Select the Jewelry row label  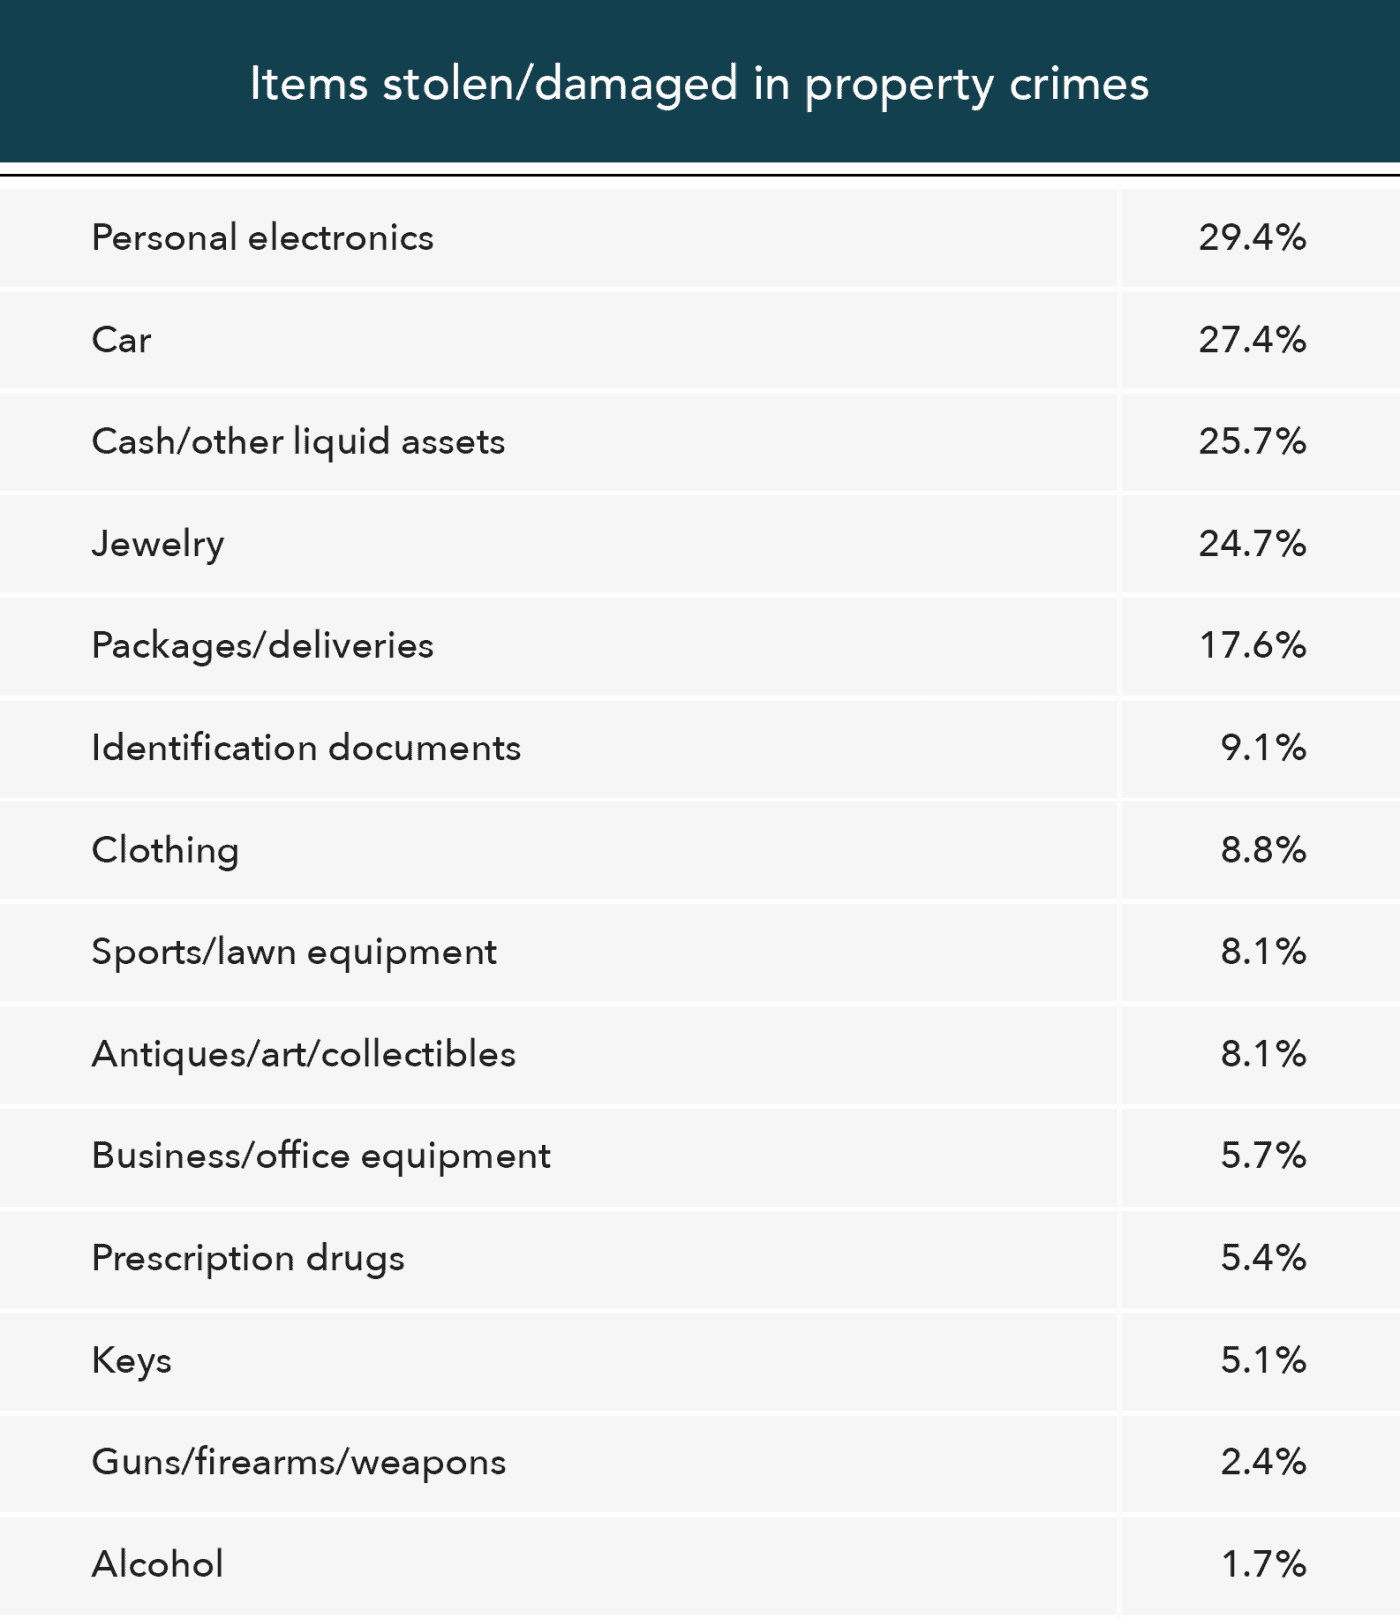tap(158, 544)
